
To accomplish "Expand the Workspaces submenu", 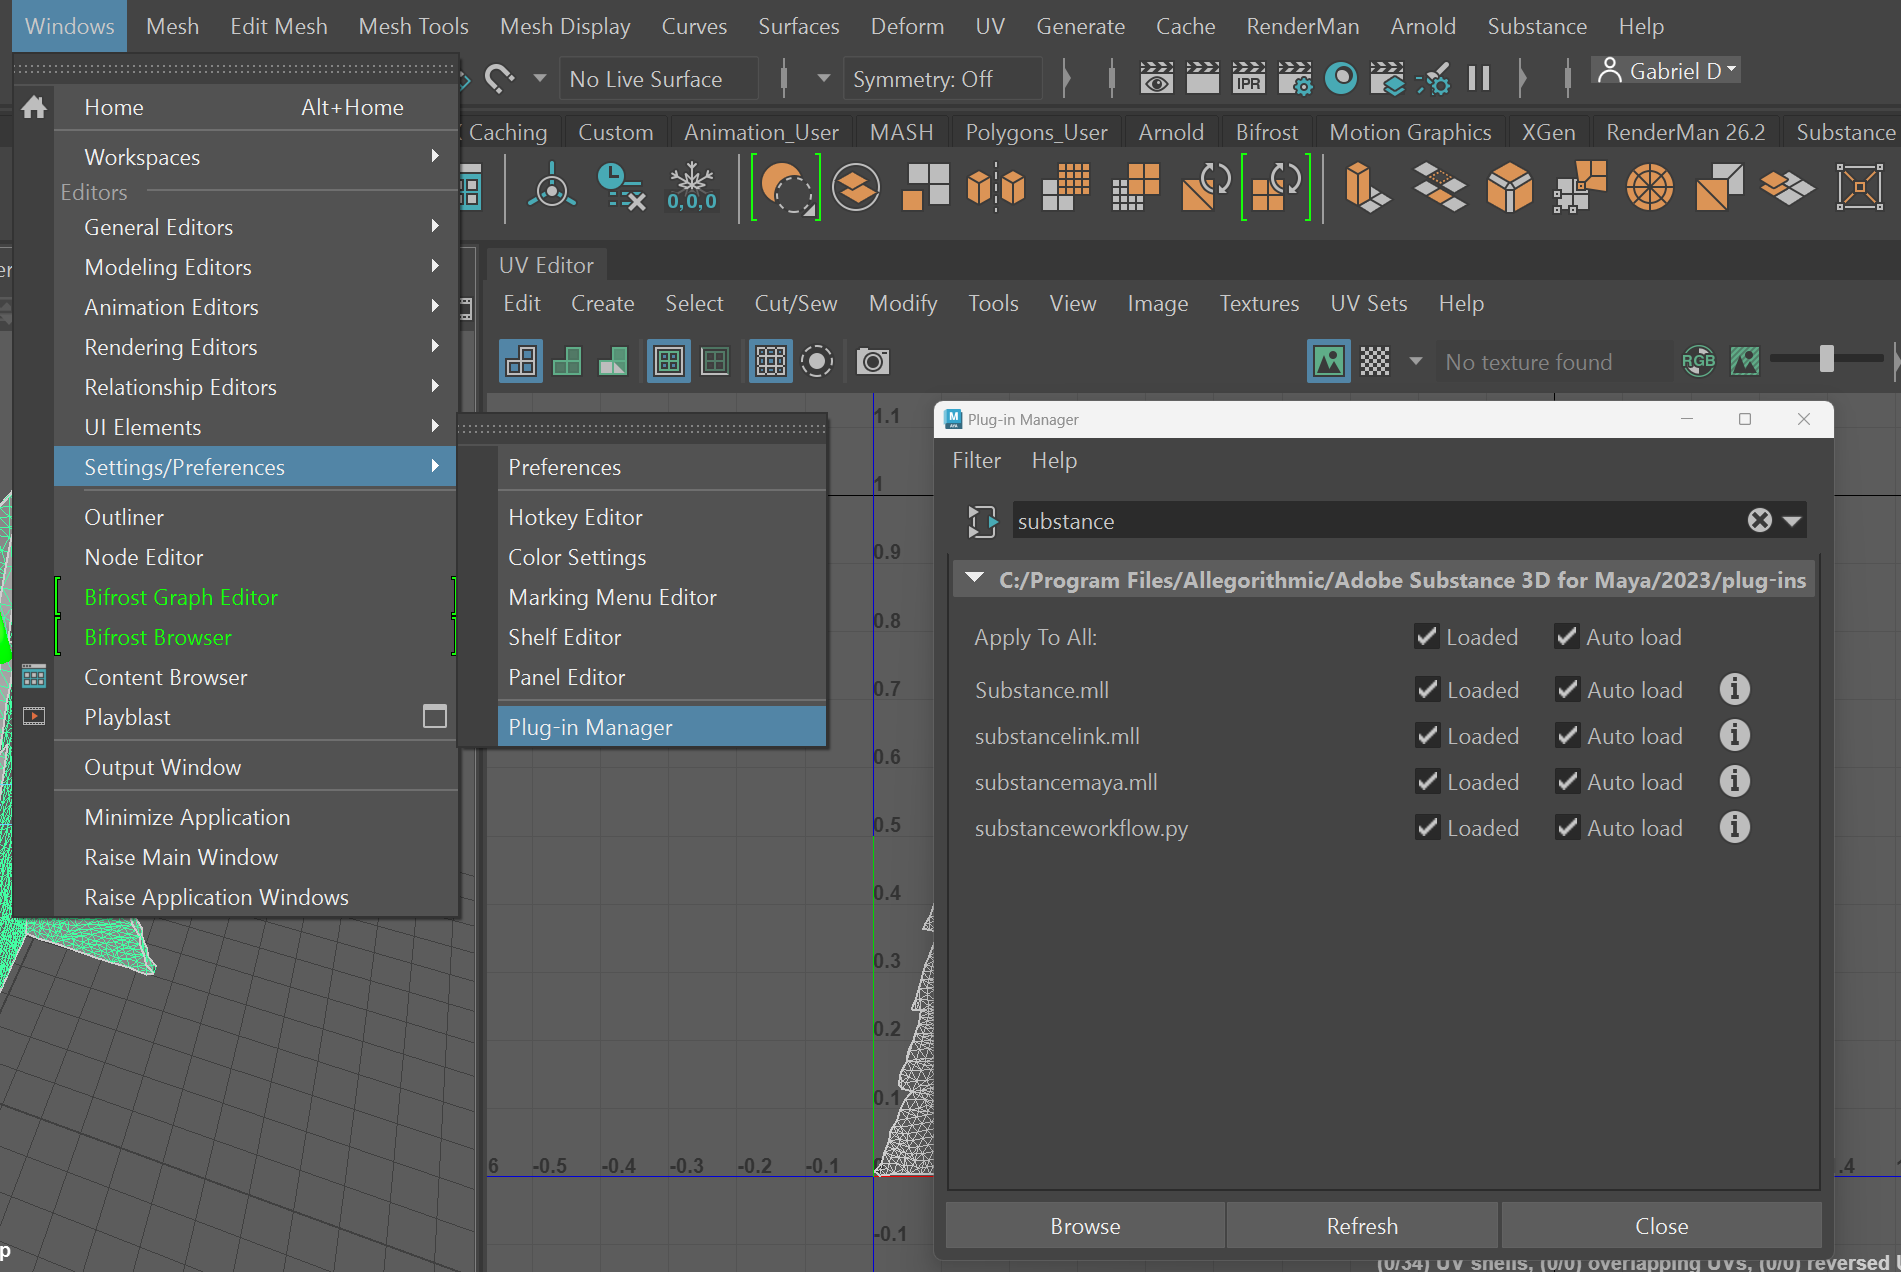I will pos(256,157).
